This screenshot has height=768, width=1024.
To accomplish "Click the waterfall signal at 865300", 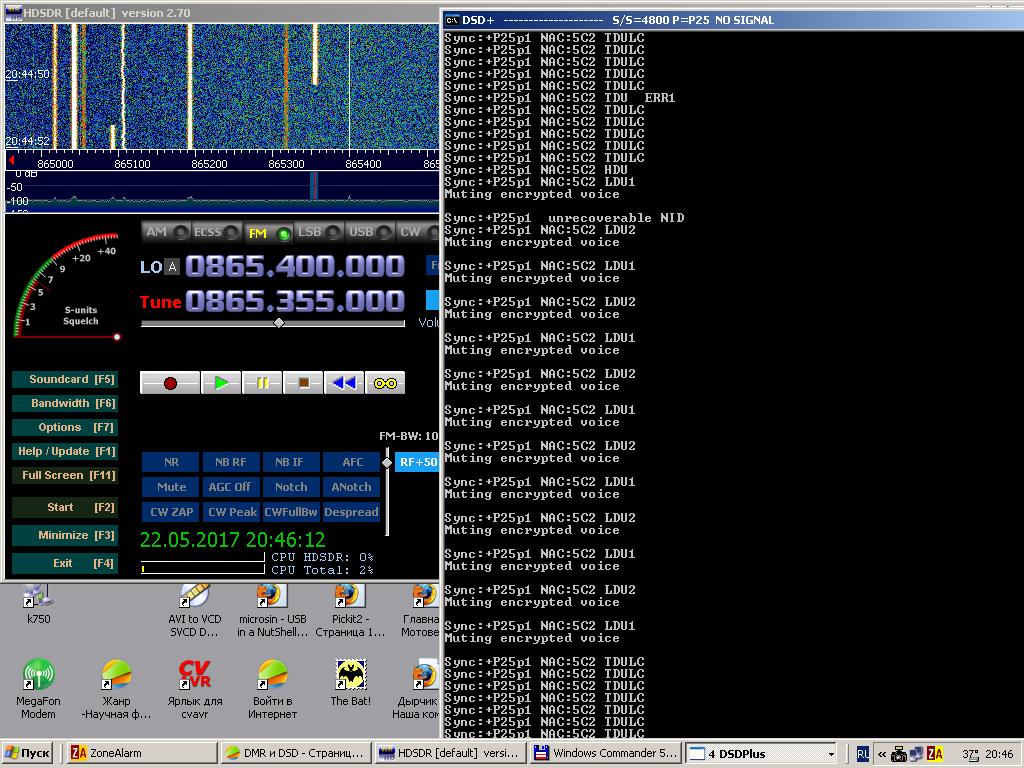I will tap(286, 87).
